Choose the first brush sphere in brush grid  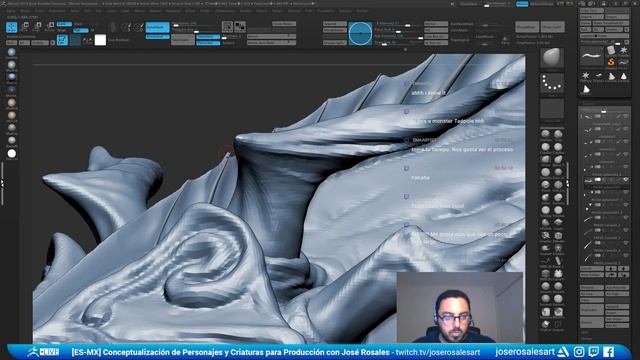(545, 134)
